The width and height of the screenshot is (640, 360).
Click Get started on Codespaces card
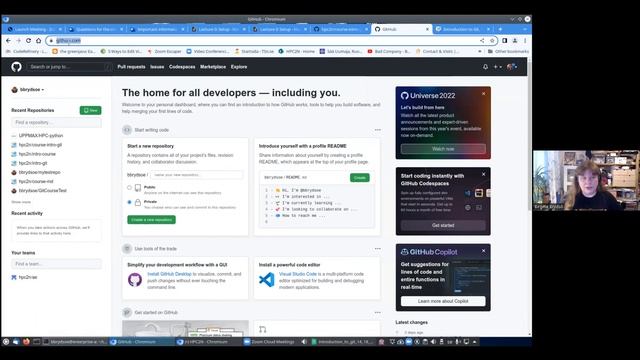[x=443, y=225]
